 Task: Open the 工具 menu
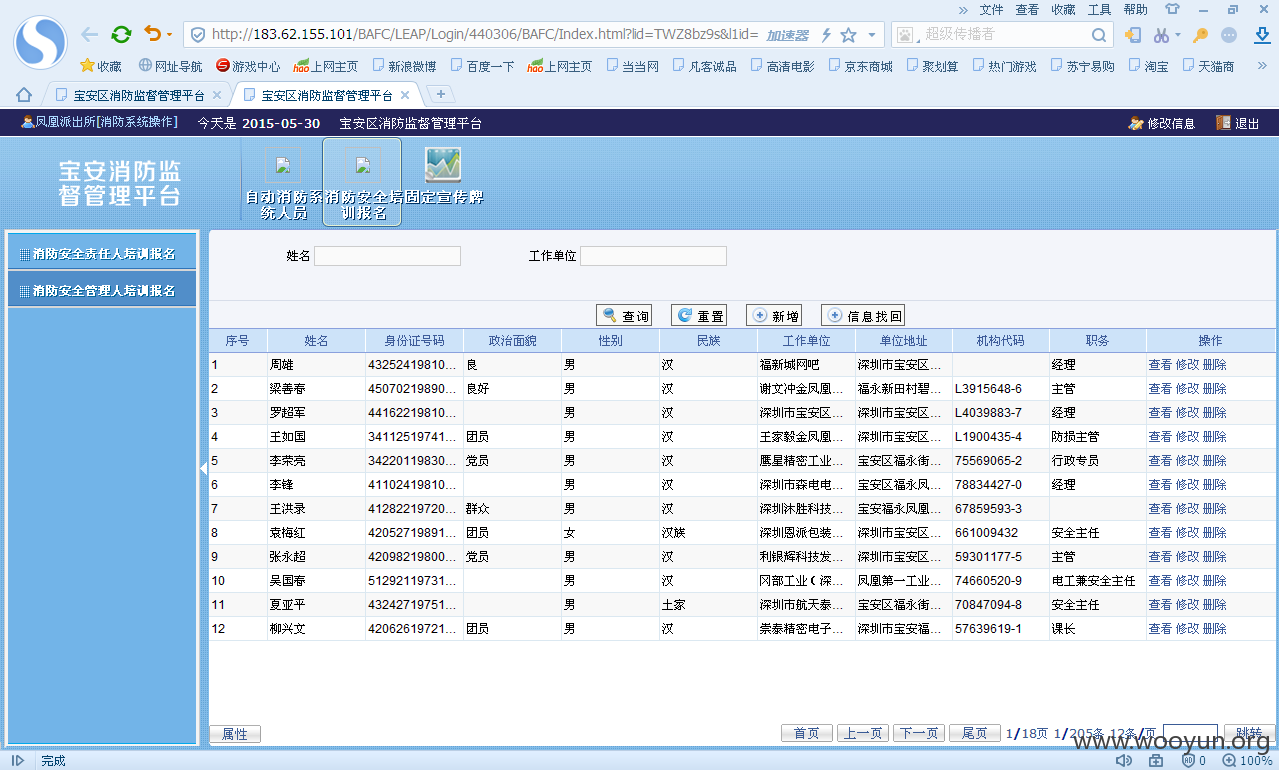(1099, 9)
